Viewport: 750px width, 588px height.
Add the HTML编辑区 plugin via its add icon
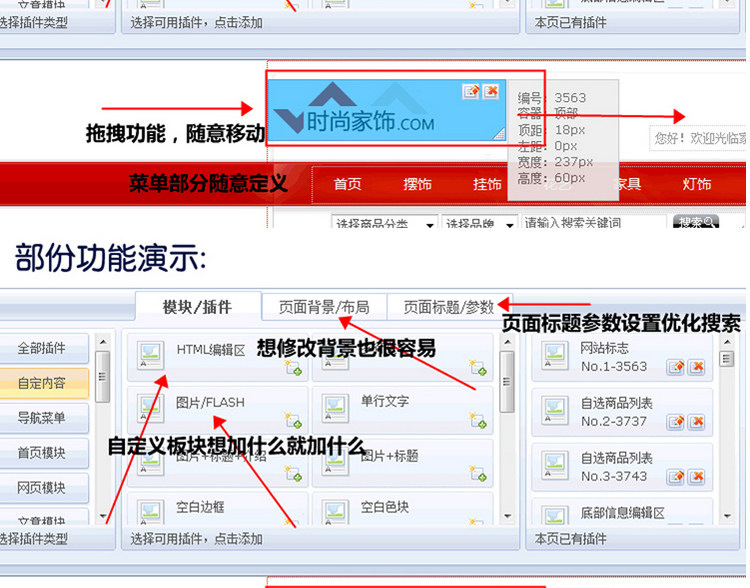click(293, 368)
